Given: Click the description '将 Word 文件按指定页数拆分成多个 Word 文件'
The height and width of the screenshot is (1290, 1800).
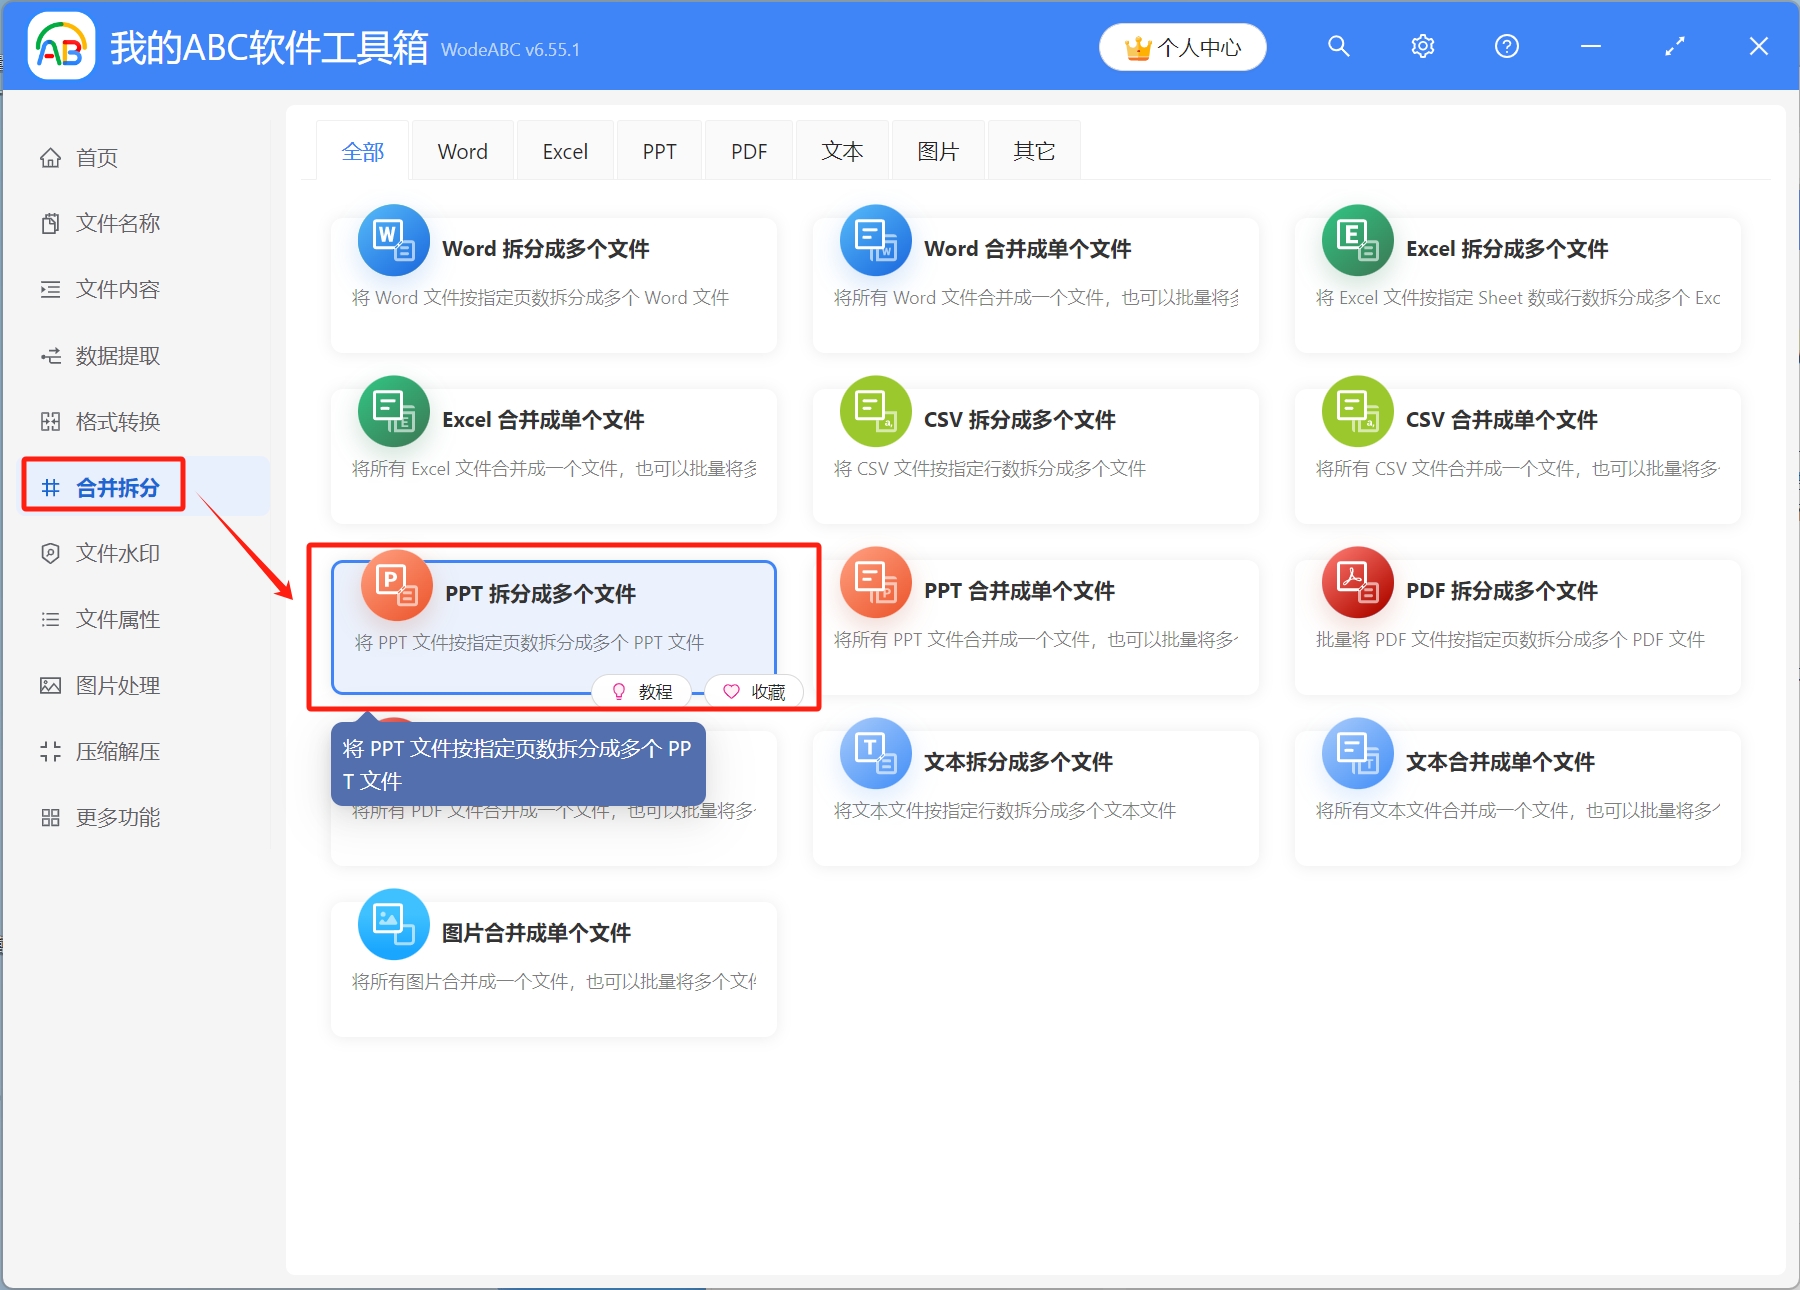Looking at the screenshot, I should coord(540,298).
